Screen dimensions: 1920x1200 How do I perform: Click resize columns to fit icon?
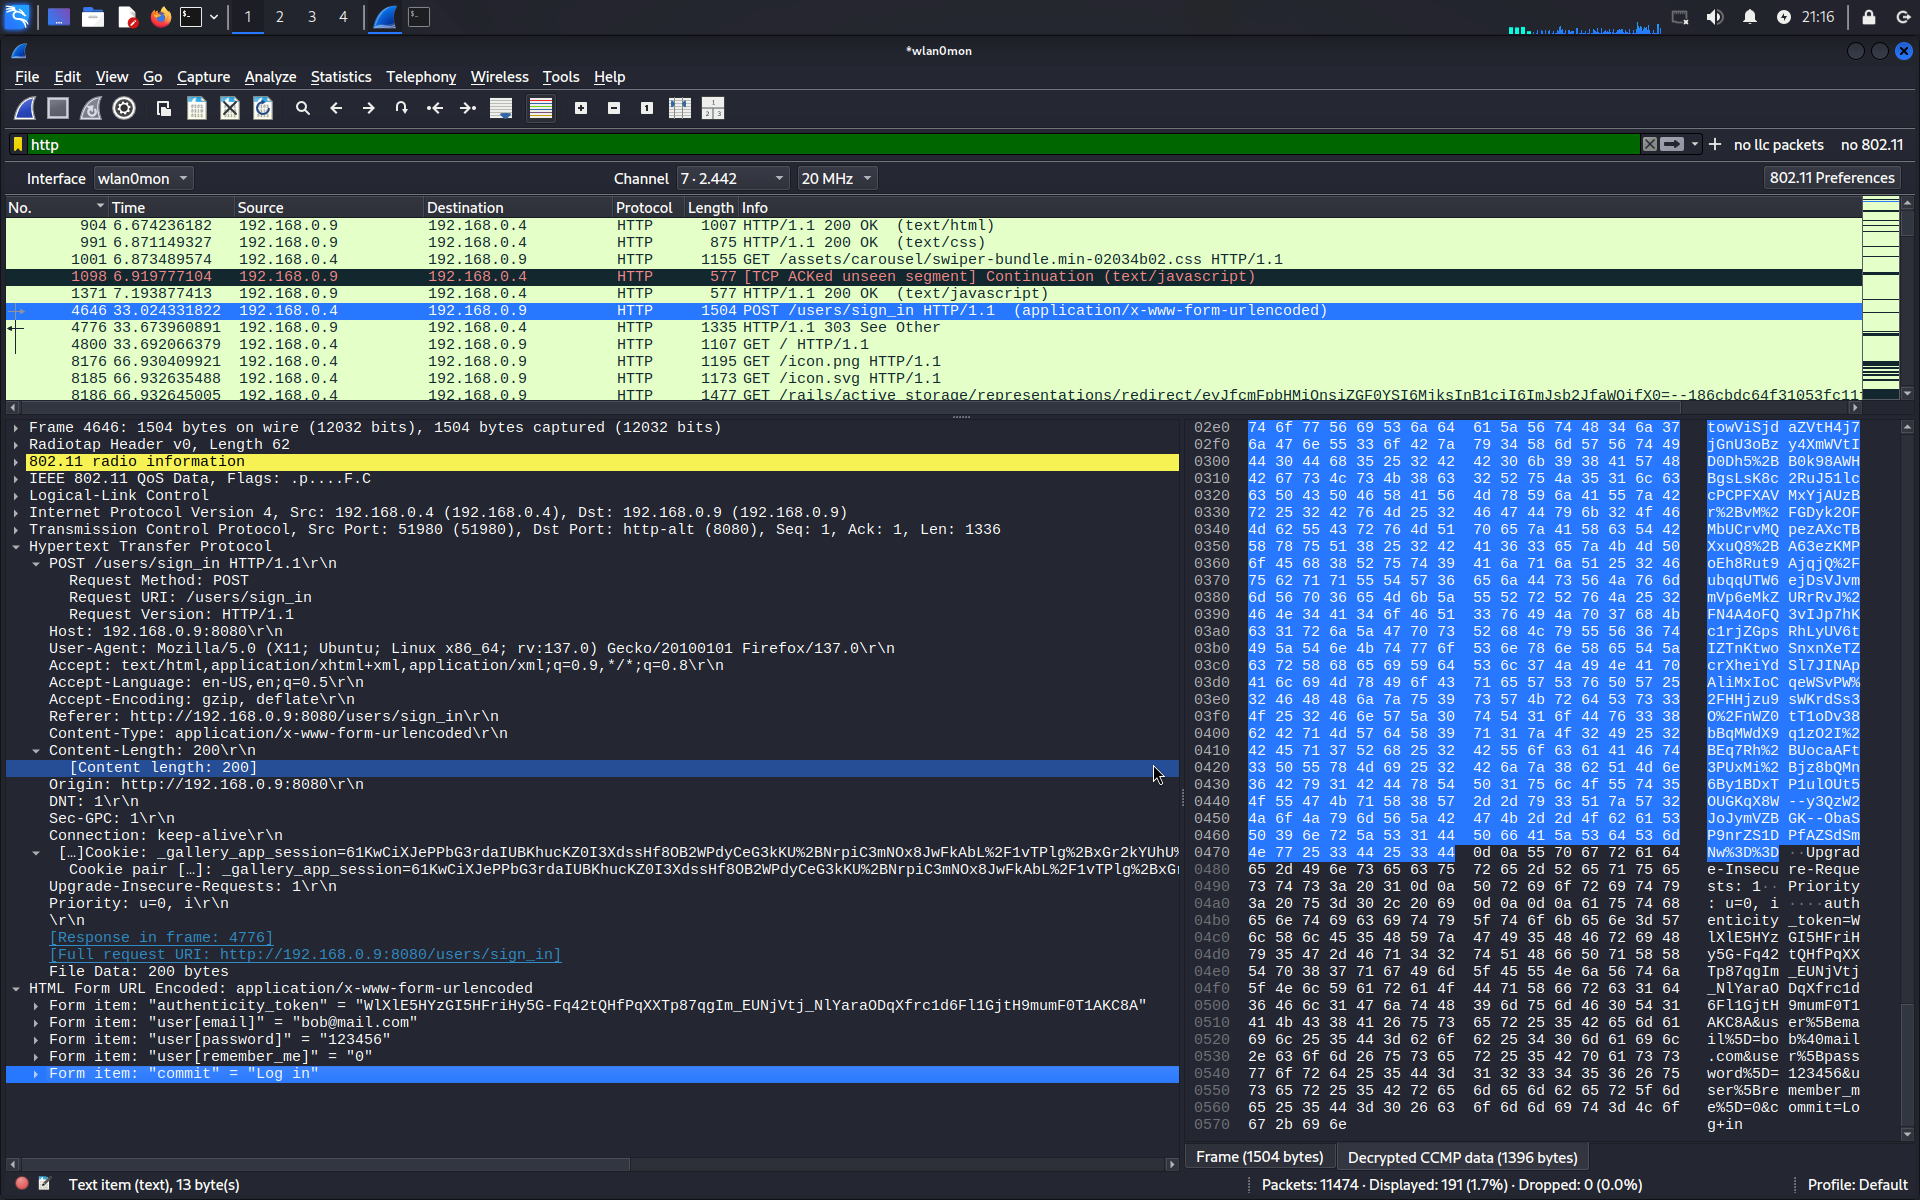point(680,108)
